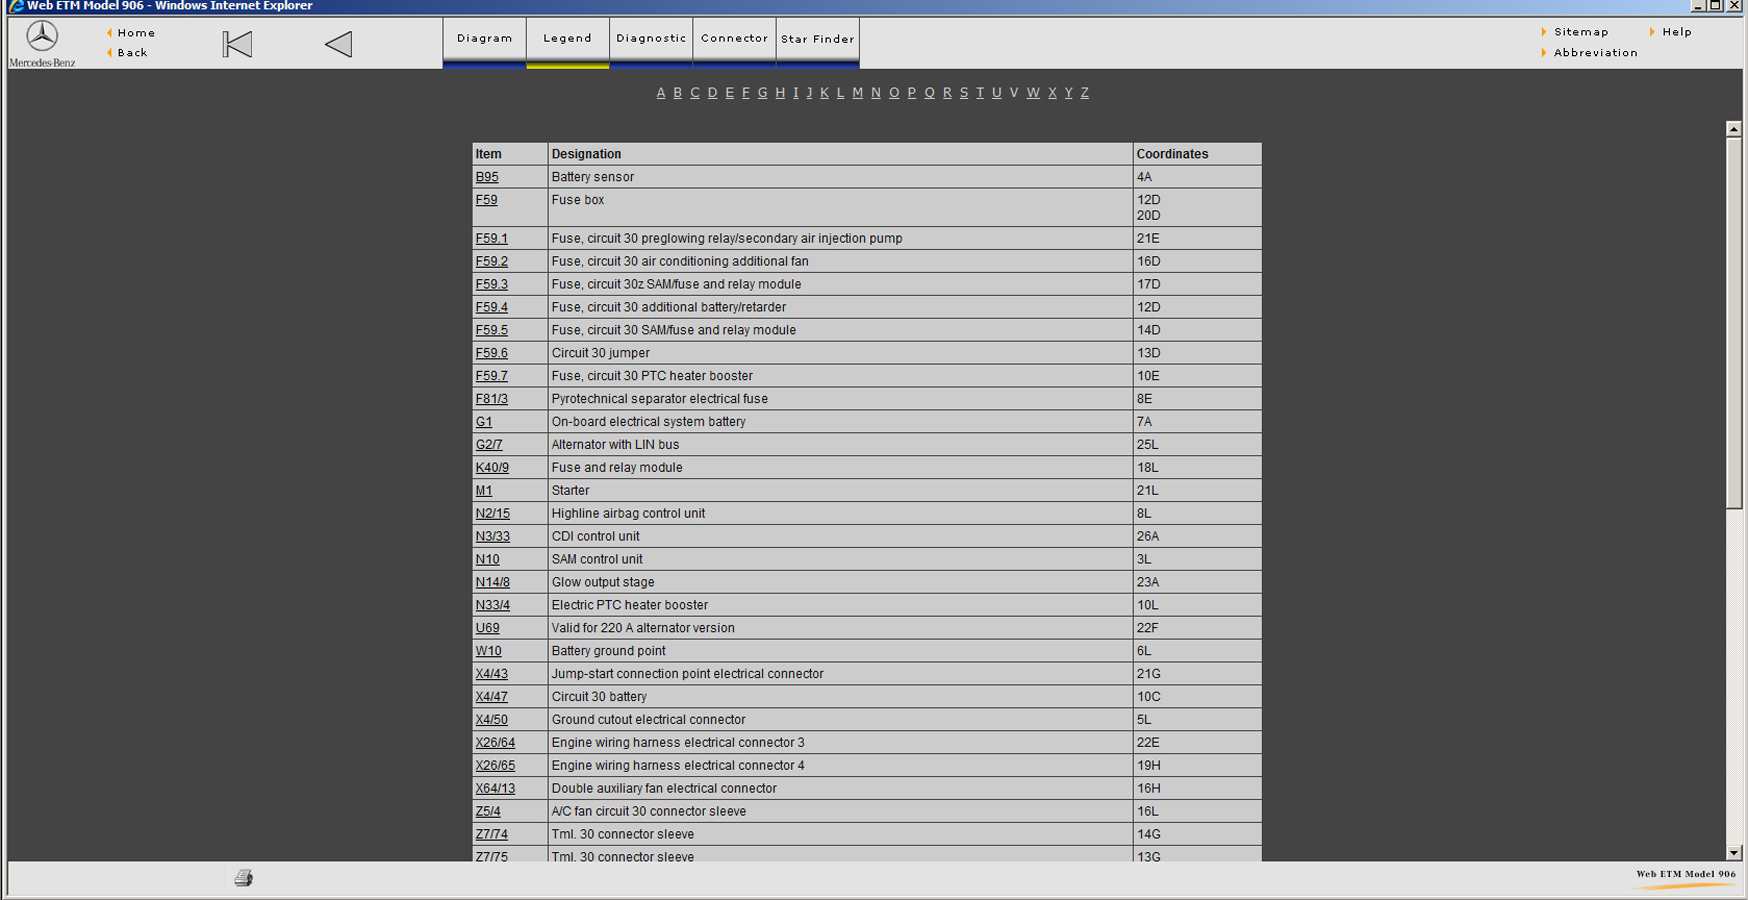The height and width of the screenshot is (900, 1748).
Task: Select item G2/7 Alternator link
Action: pyautogui.click(x=489, y=445)
